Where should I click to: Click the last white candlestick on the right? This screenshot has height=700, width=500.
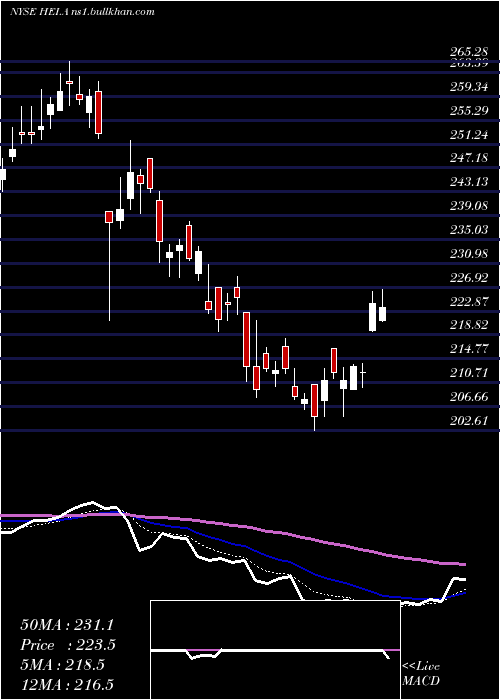(382, 314)
